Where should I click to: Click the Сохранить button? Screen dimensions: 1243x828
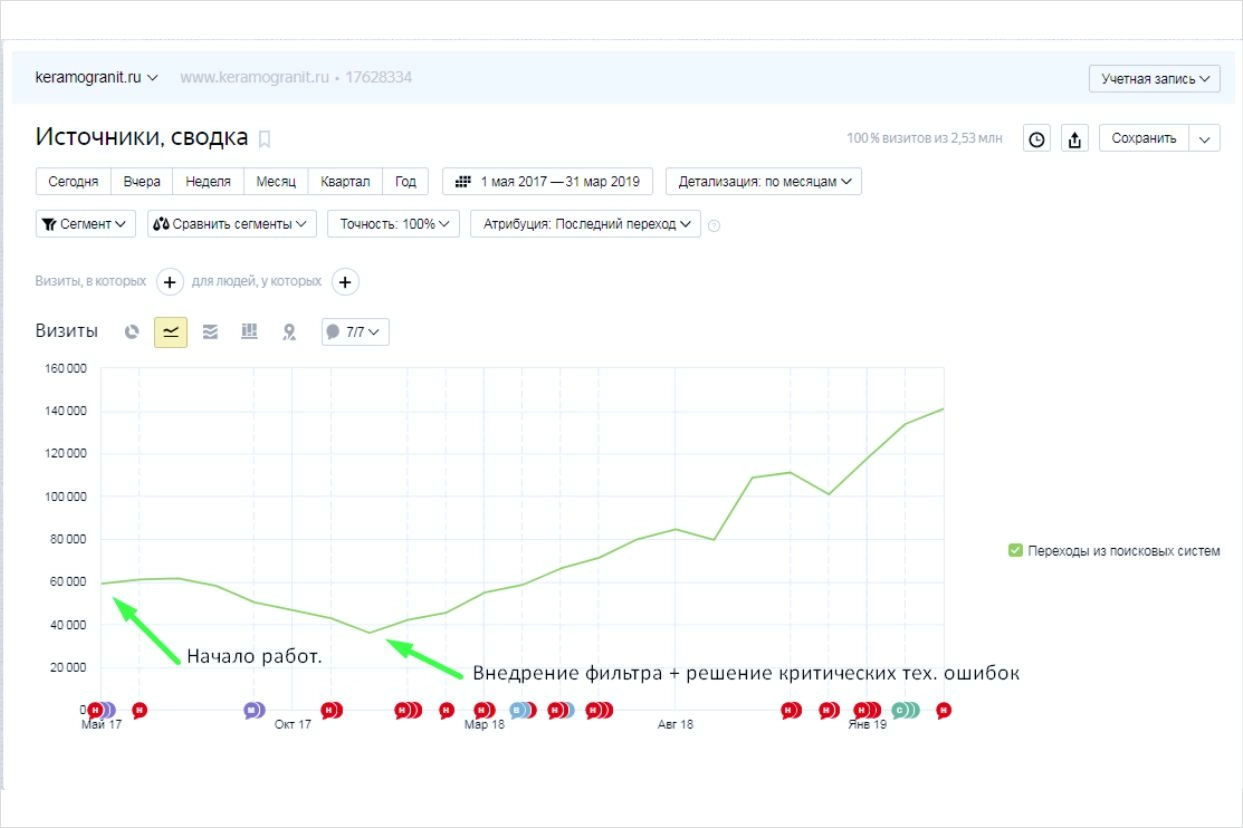1144,139
